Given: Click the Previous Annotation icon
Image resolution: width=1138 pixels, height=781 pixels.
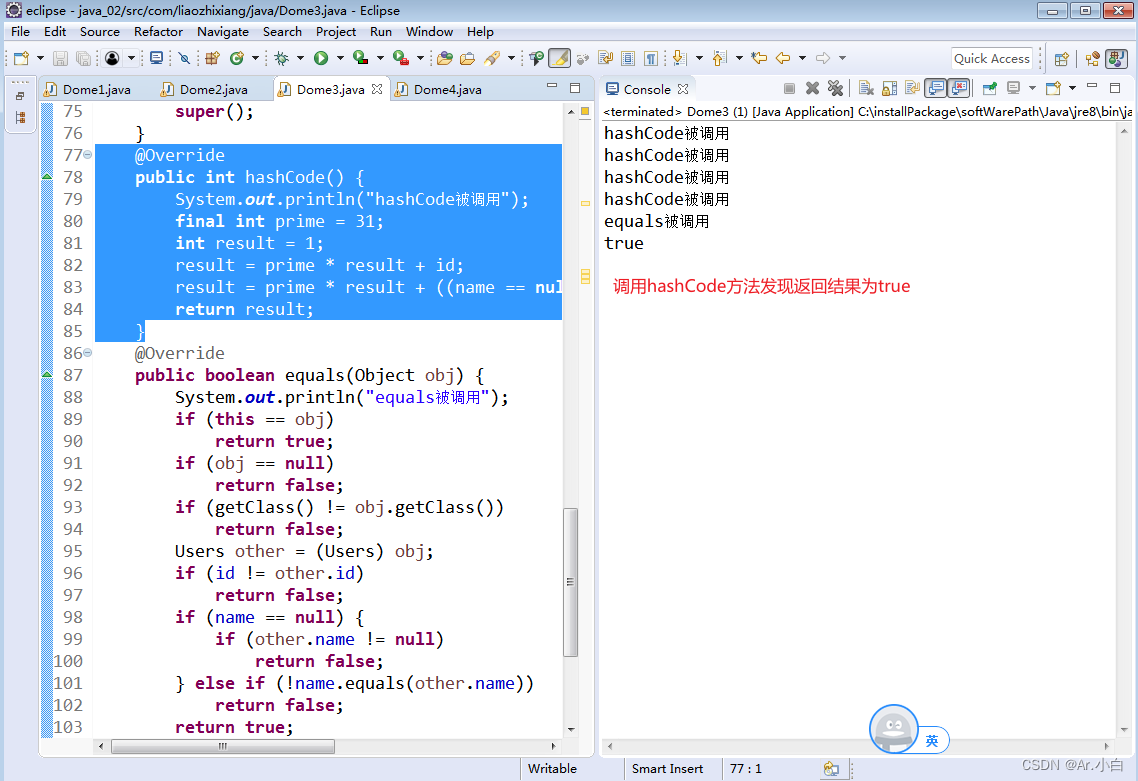Looking at the screenshot, I should [x=719, y=58].
